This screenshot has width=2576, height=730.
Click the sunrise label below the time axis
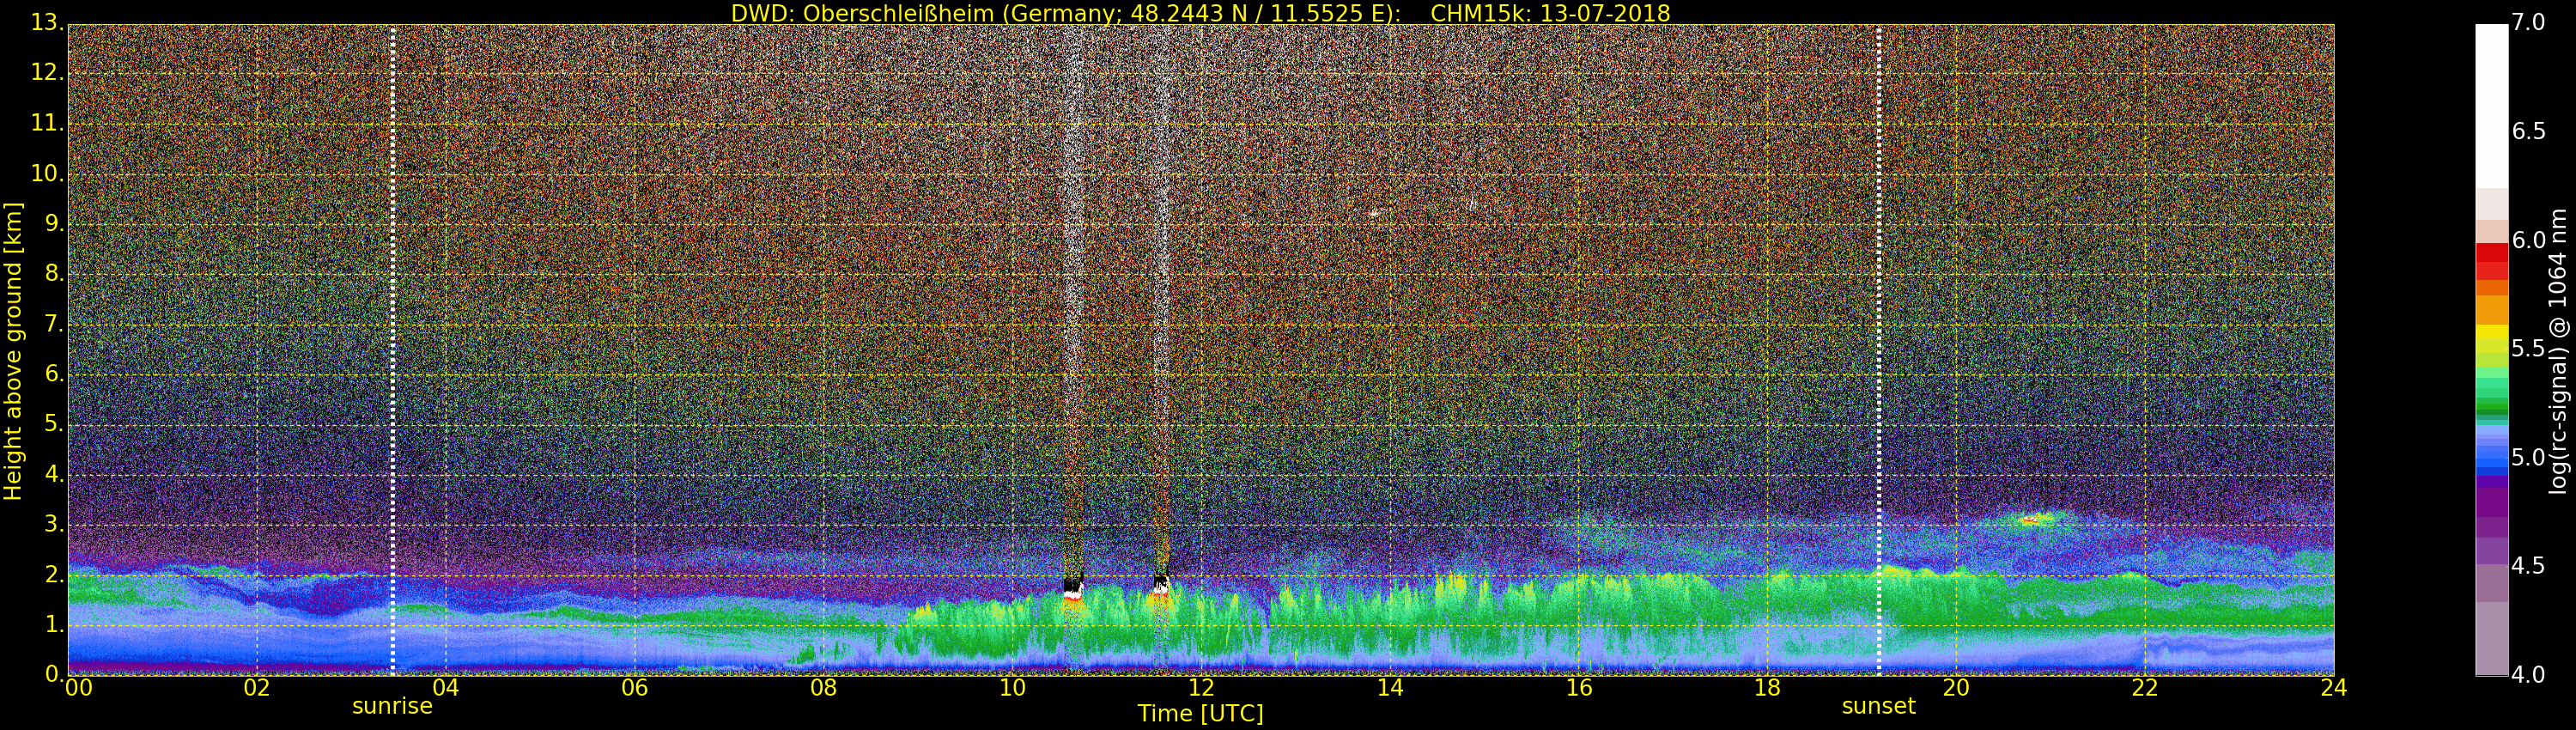(392, 706)
